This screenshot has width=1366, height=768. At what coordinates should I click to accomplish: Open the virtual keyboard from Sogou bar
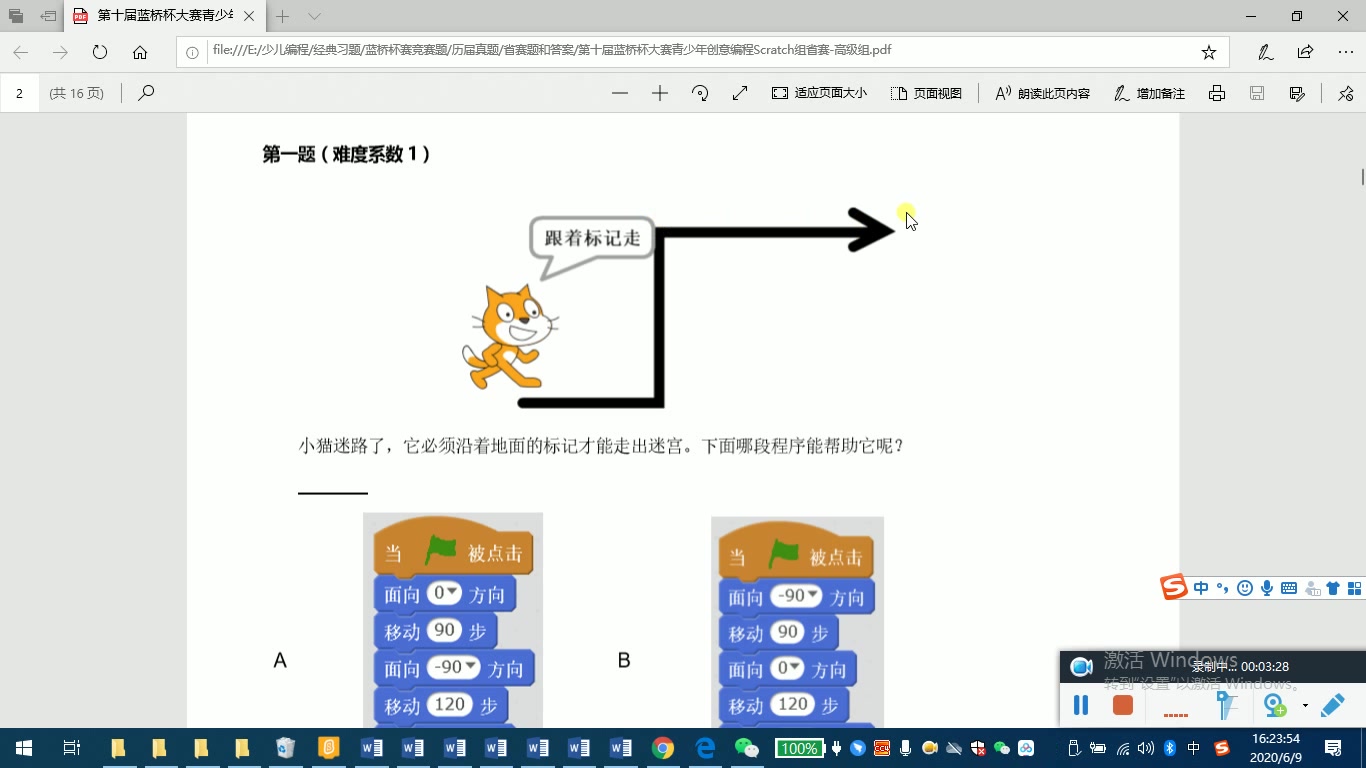(x=1290, y=587)
